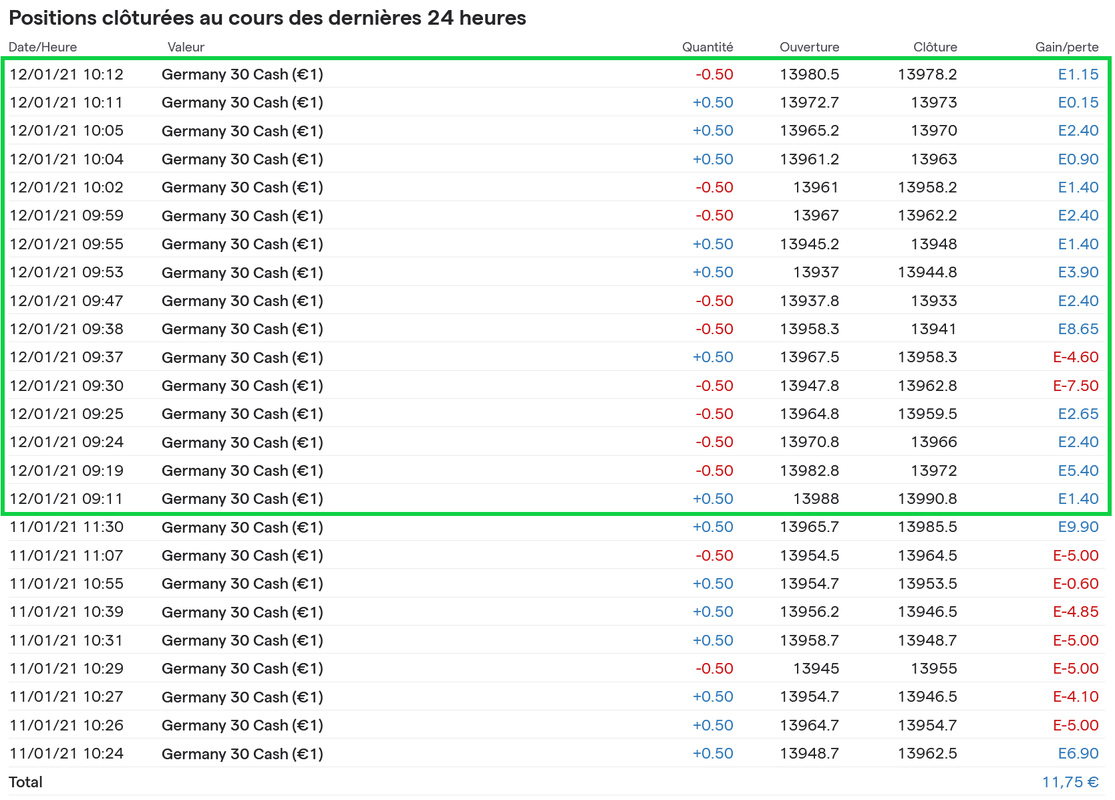Select the 11/01/21 10:55 date cell

(66, 584)
